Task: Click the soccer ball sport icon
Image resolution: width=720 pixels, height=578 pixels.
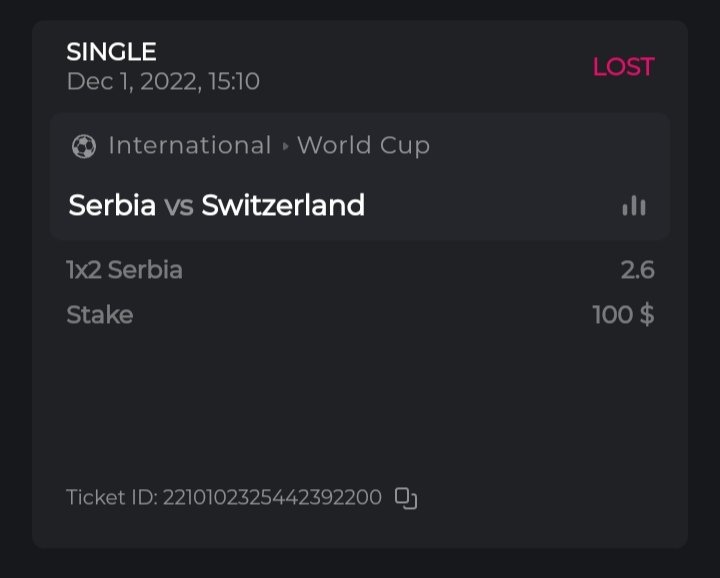Action: click(x=84, y=146)
